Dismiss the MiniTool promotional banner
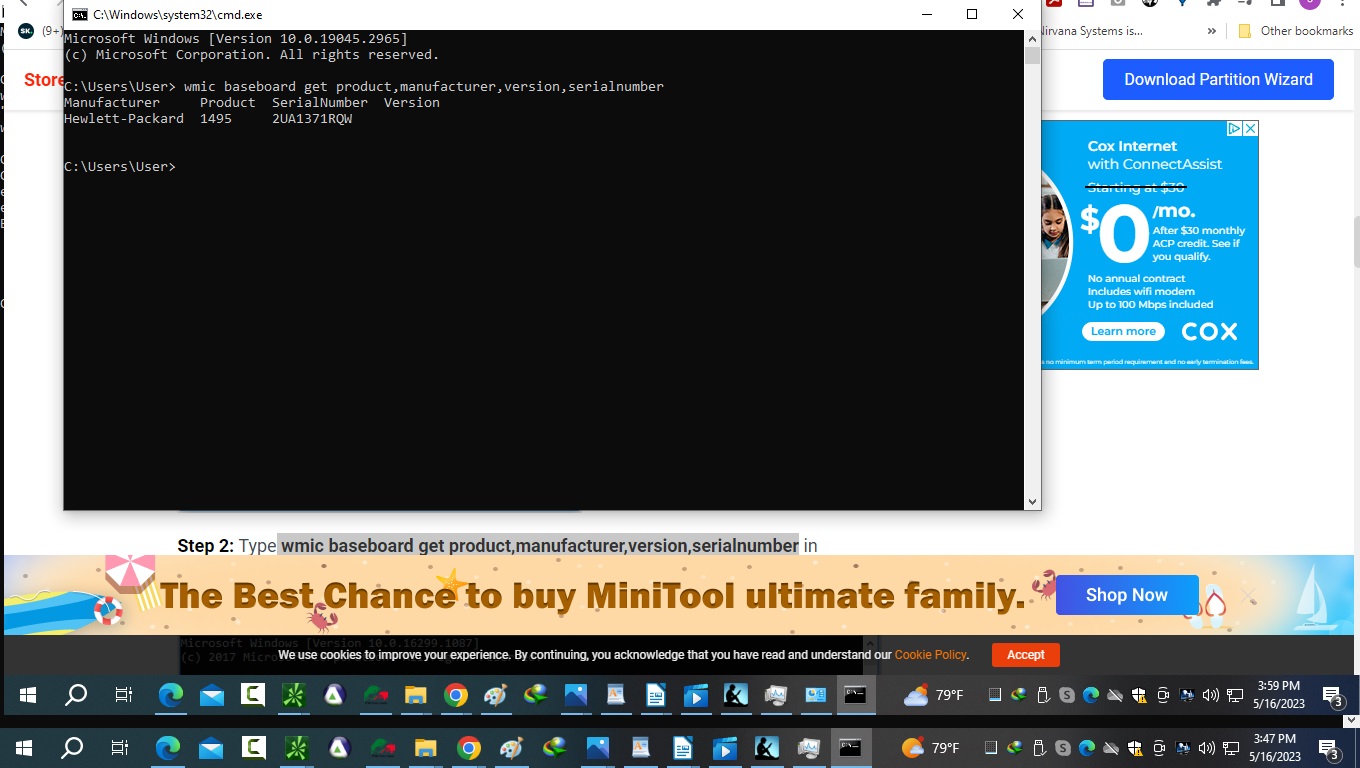The image size is (1360, 768). 1248,596
